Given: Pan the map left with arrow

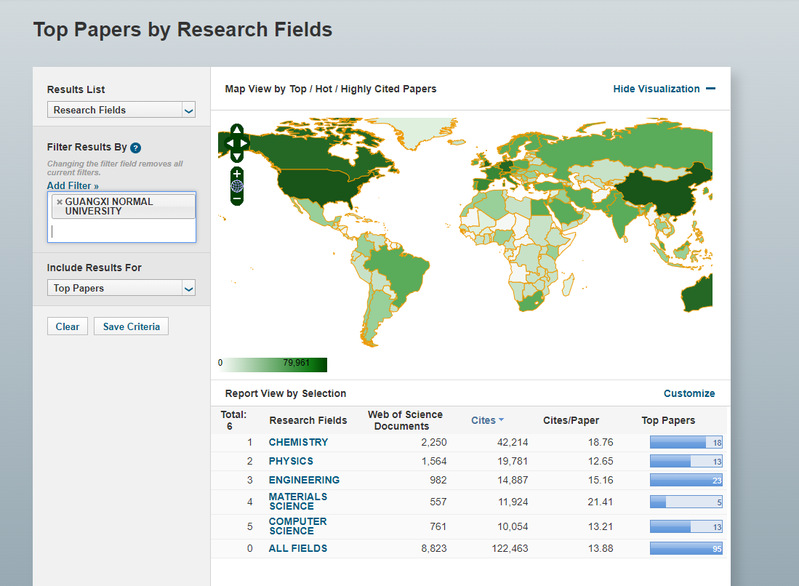Looking at the screenshot, I should pos(229,144).
